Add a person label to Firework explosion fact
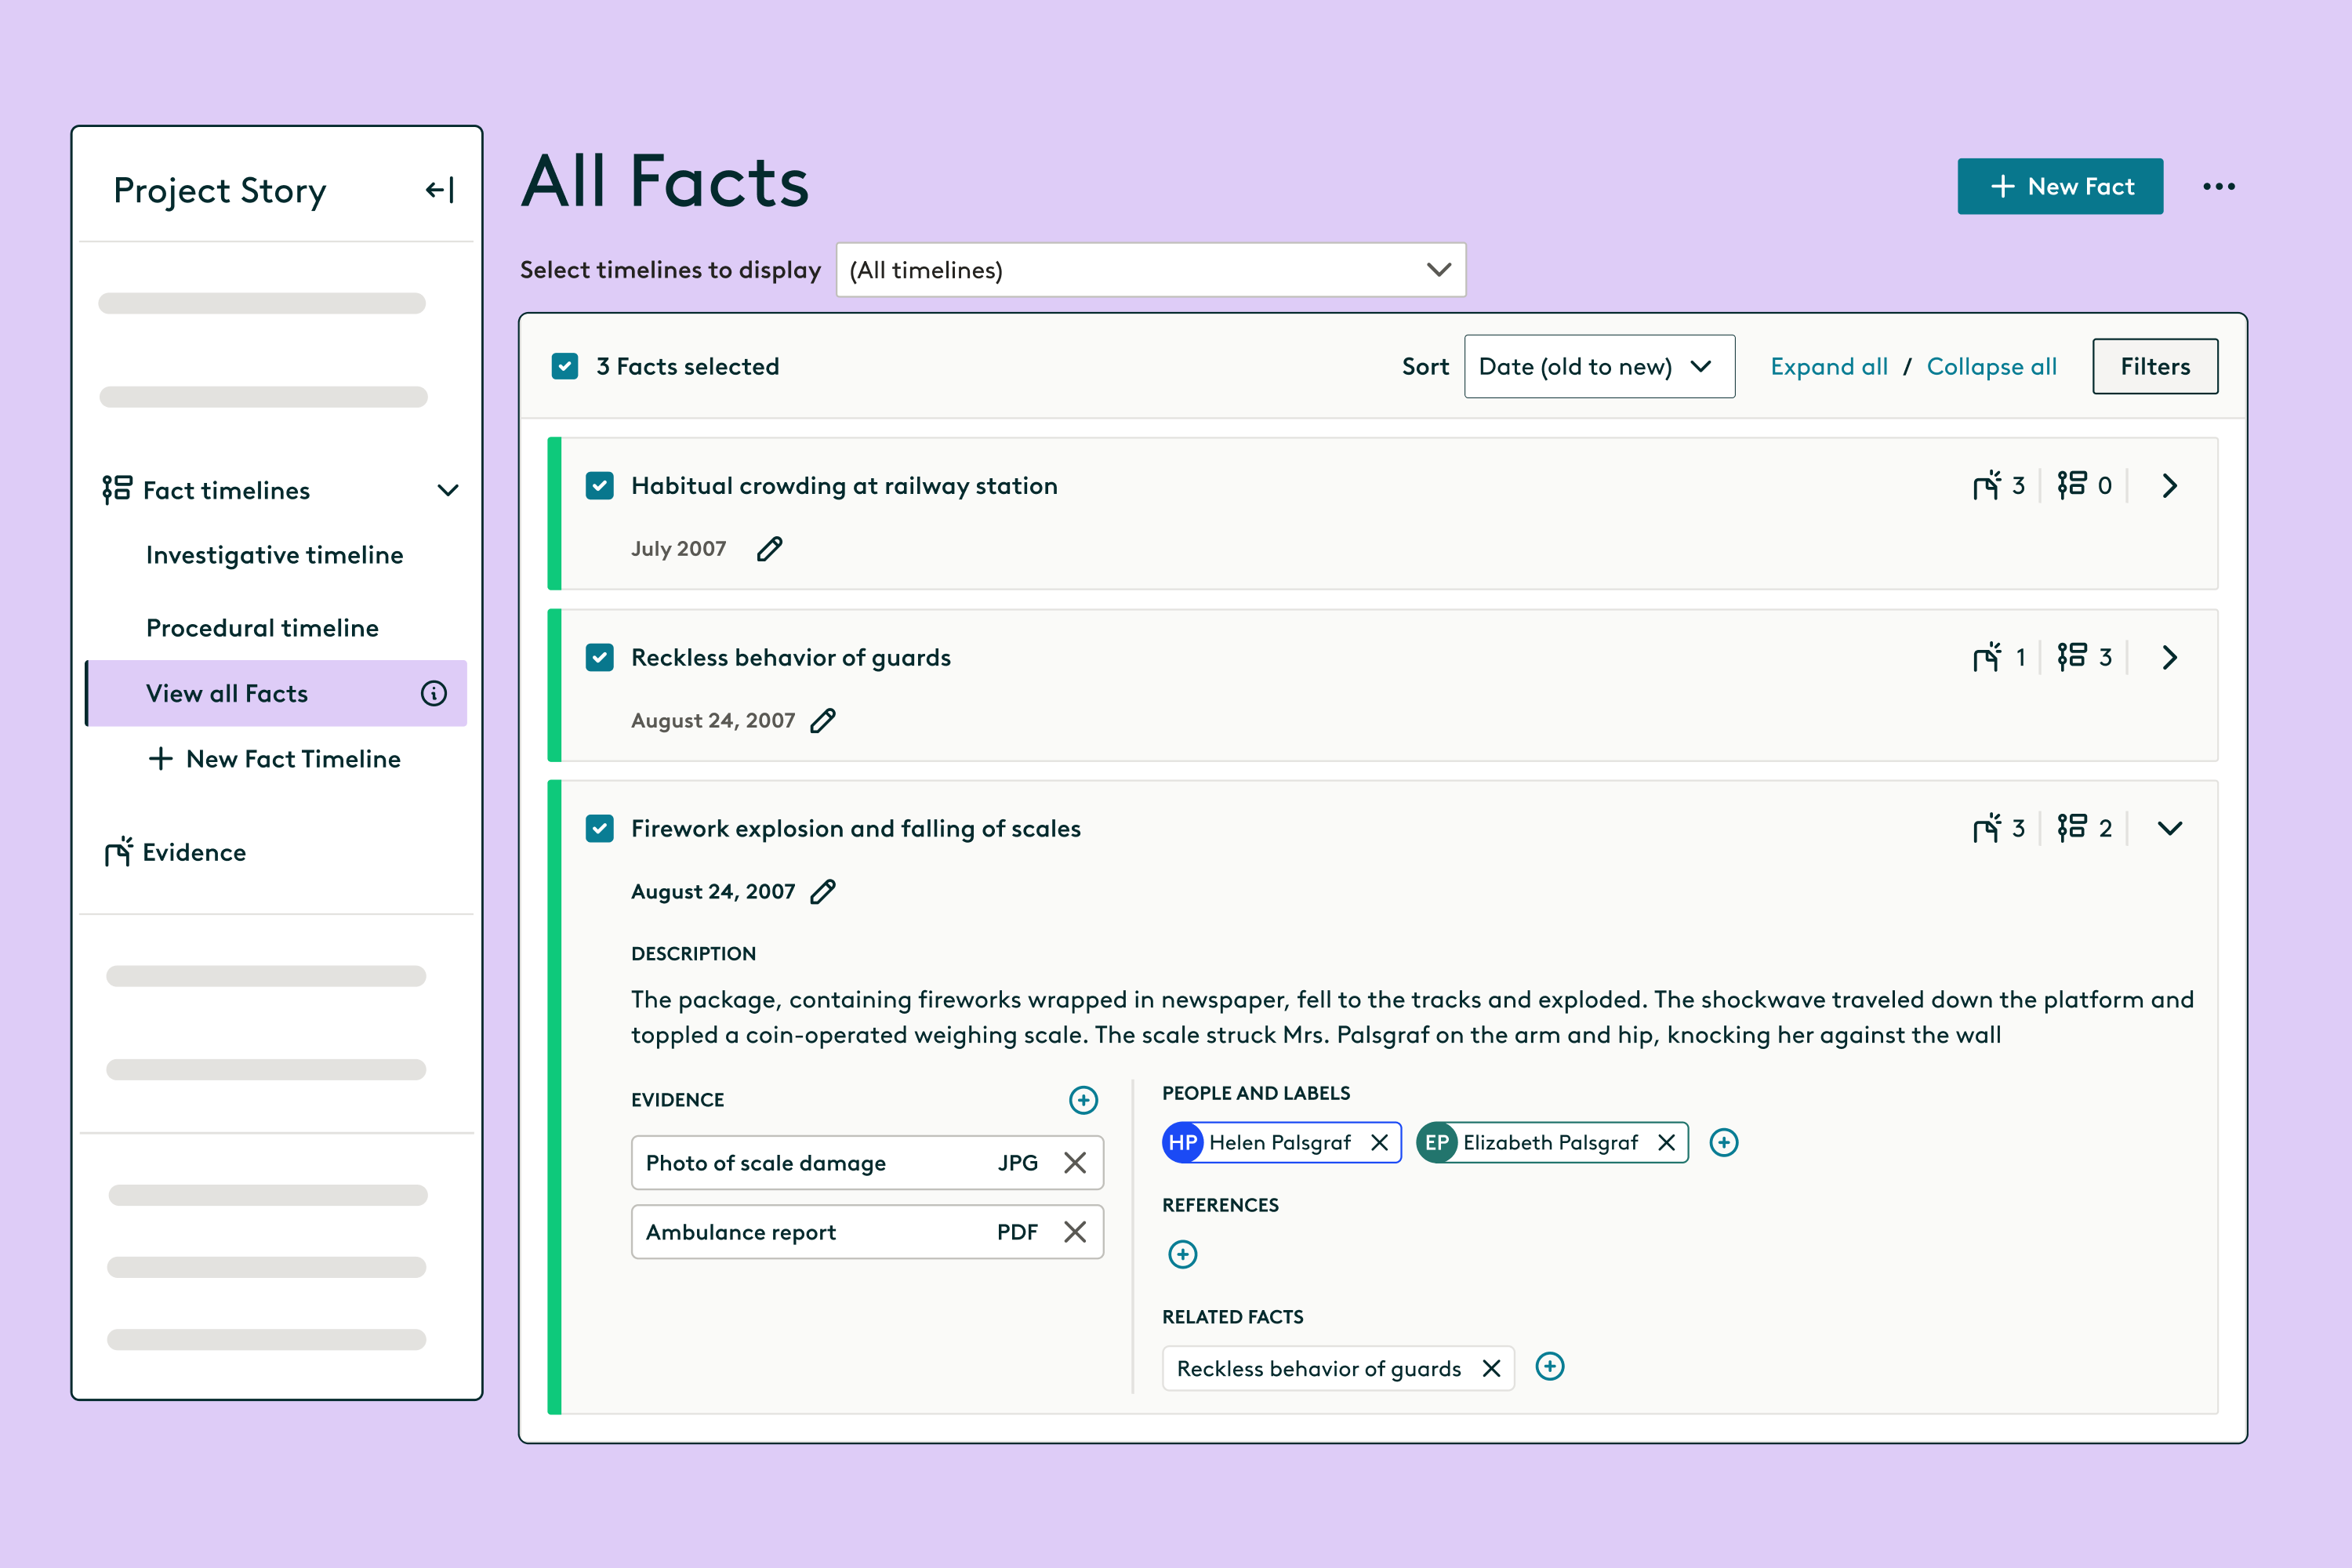2352x1568 pixels. (1723, 1142)
